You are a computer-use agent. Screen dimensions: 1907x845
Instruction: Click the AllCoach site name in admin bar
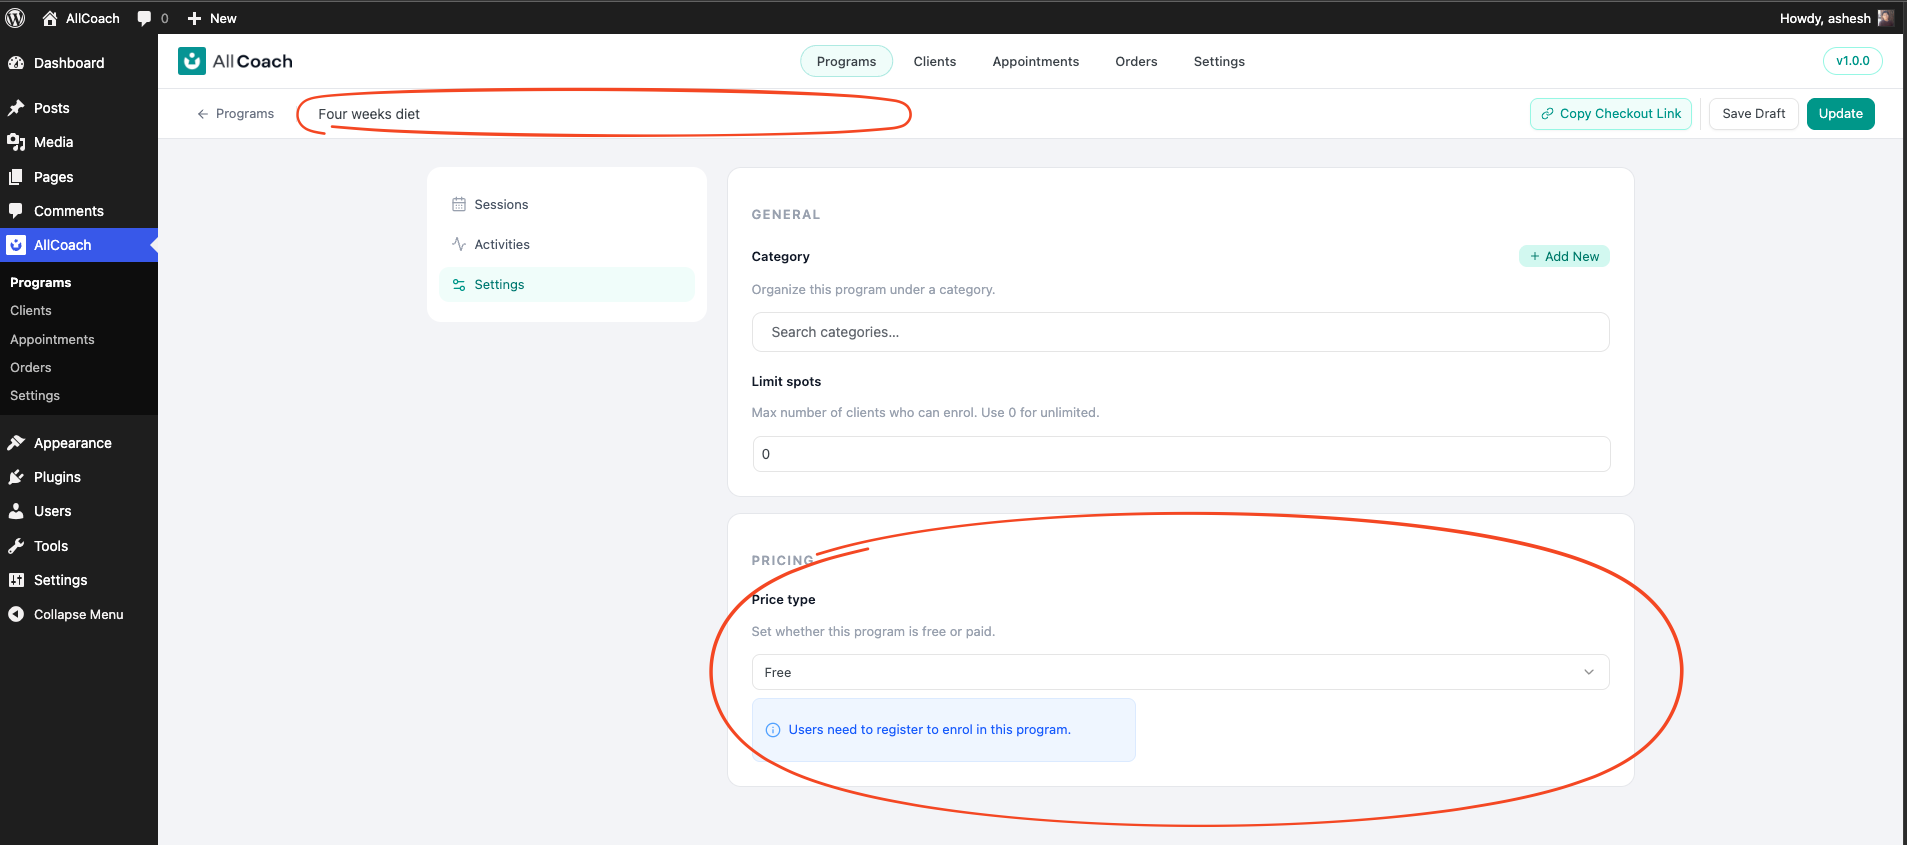(x=93, y=18)
